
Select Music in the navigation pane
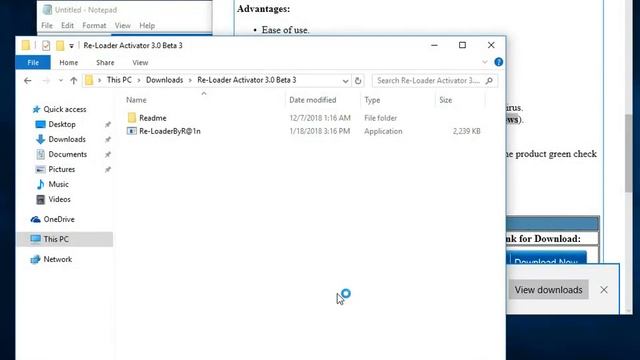click(x=58, y=184)
